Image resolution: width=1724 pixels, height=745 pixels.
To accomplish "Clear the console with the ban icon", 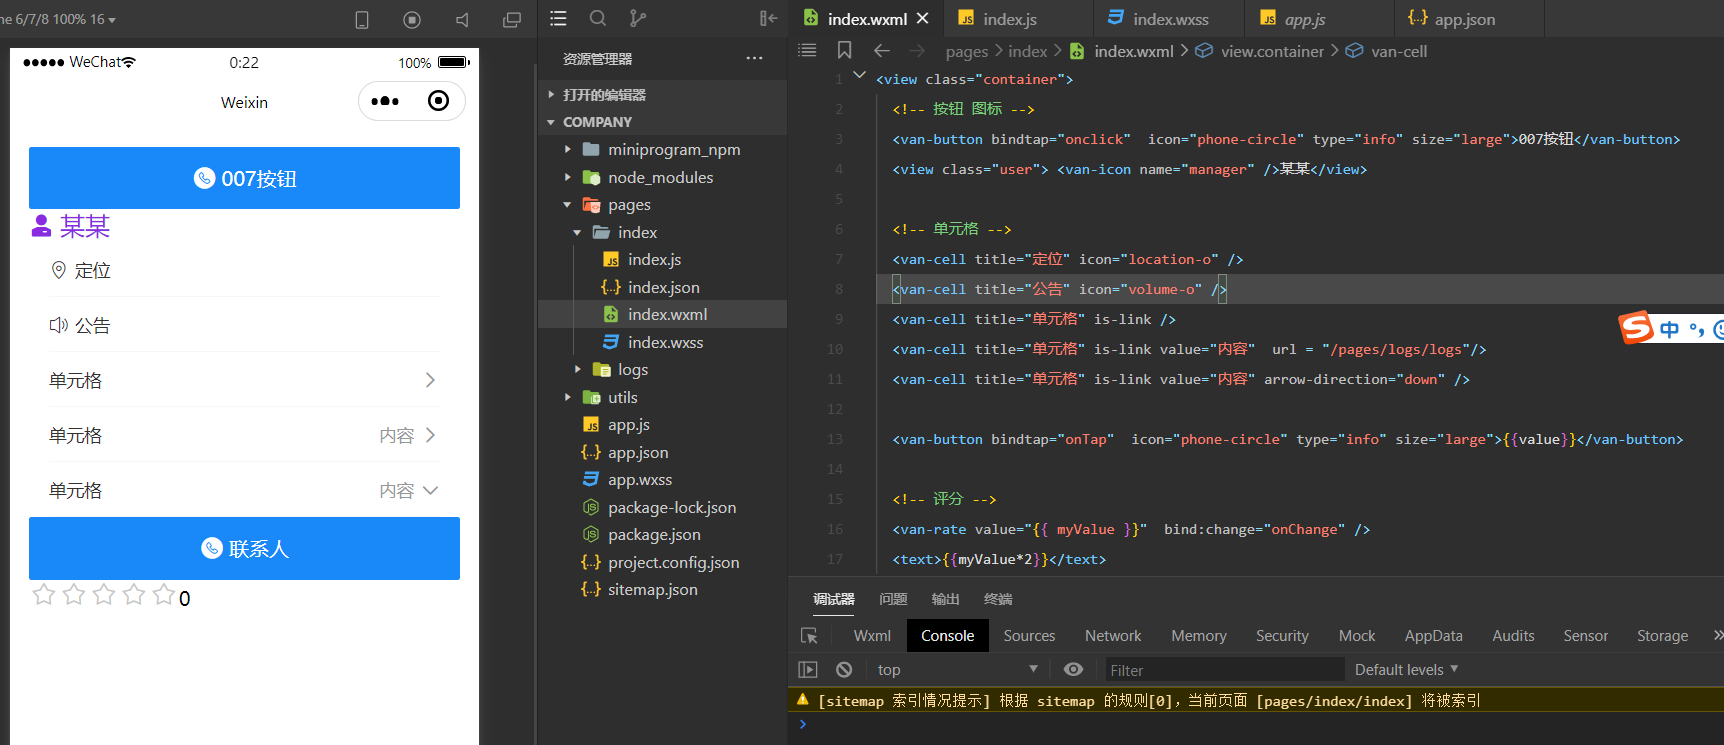I will point(844,670).
